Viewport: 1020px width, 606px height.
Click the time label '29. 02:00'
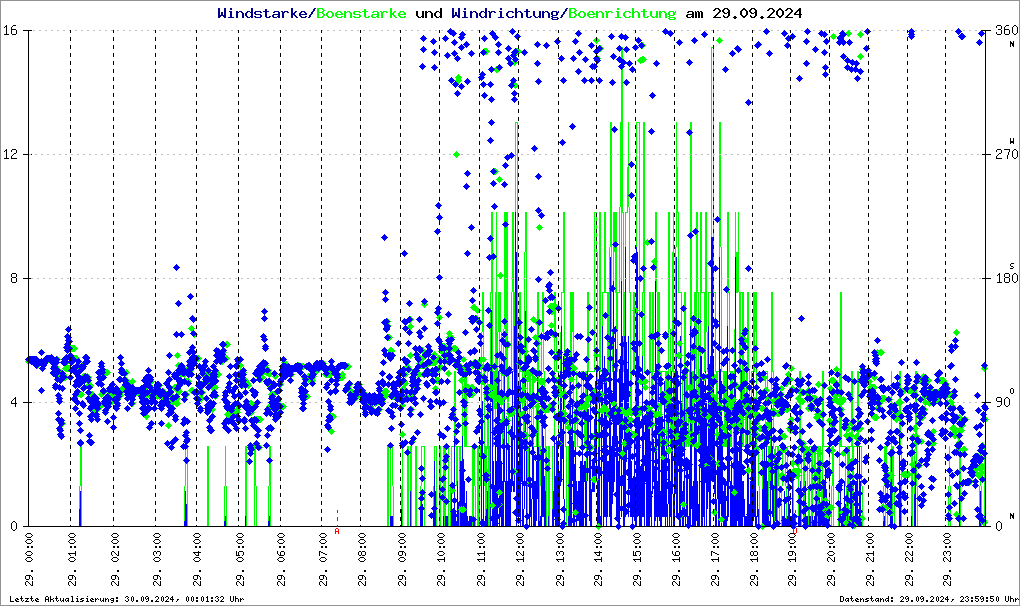(114, 559)
